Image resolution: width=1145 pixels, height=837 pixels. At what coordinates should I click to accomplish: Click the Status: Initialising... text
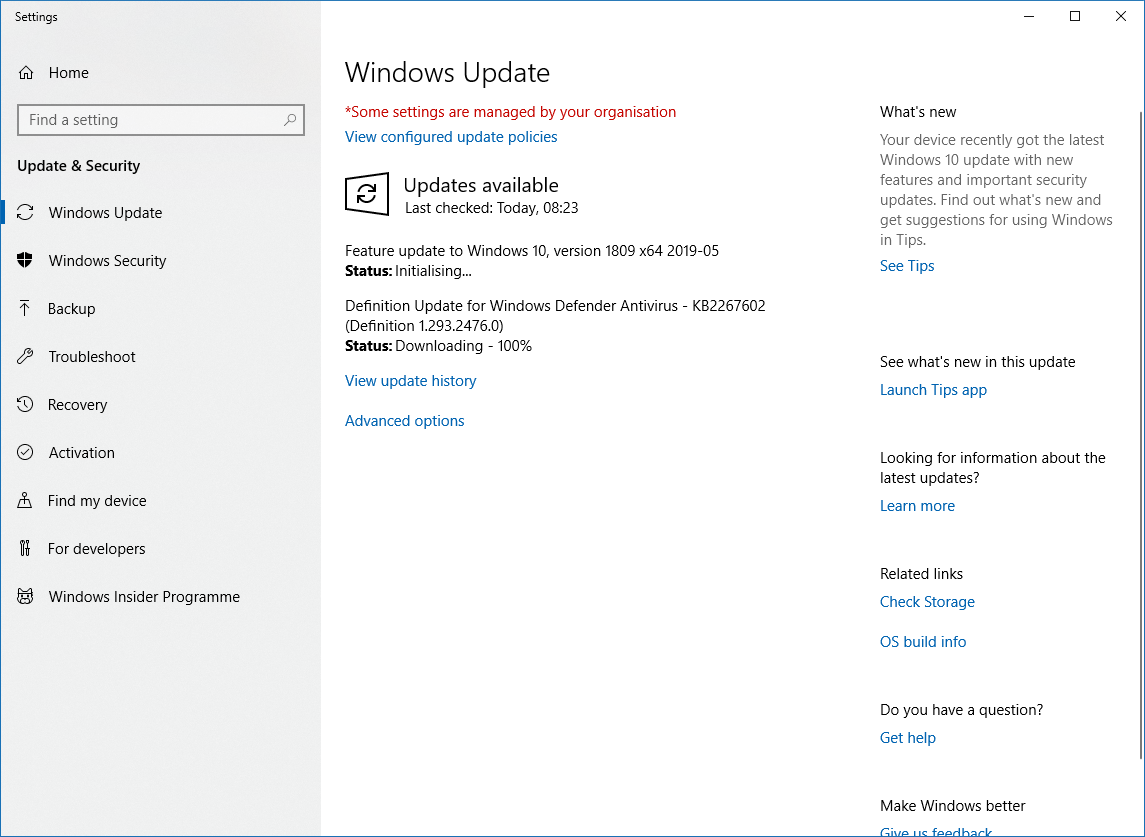[x=408, y=271]
